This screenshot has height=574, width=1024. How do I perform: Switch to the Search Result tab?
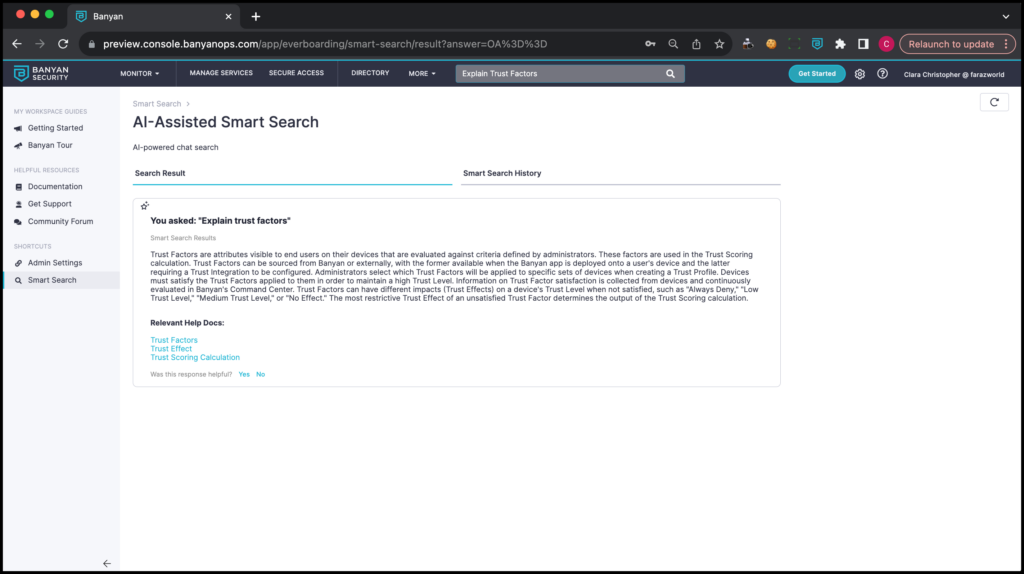292,174
